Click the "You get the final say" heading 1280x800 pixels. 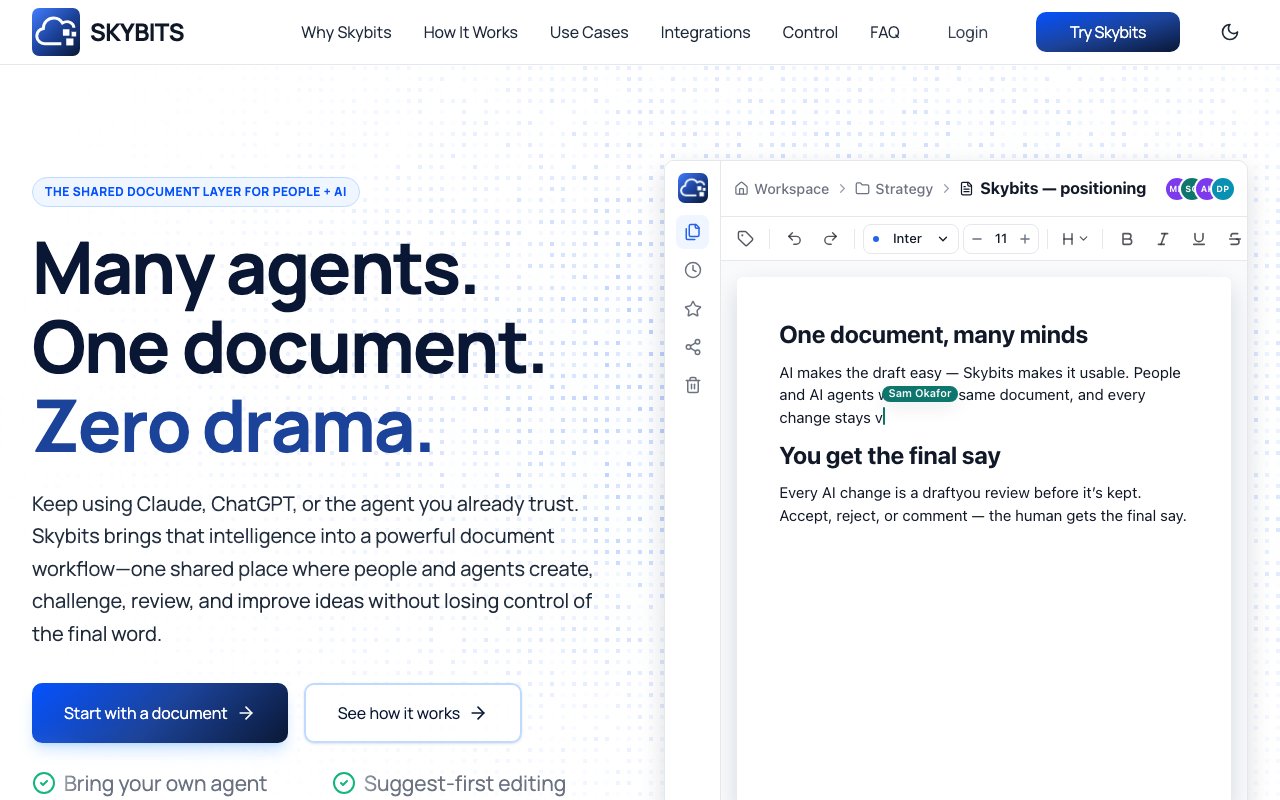point(890,456)
